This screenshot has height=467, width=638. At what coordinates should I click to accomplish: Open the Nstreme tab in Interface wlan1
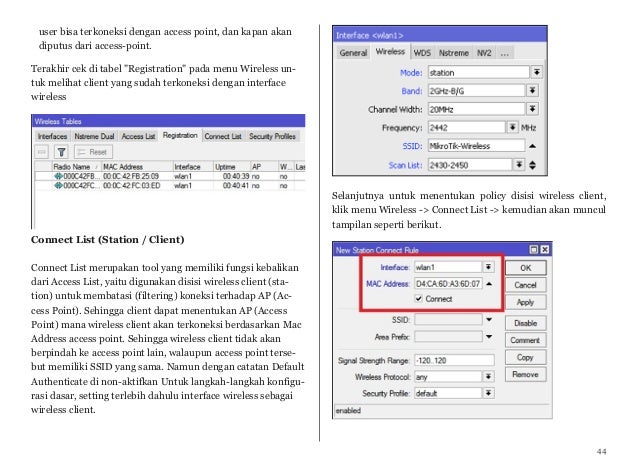click(454, 53)
